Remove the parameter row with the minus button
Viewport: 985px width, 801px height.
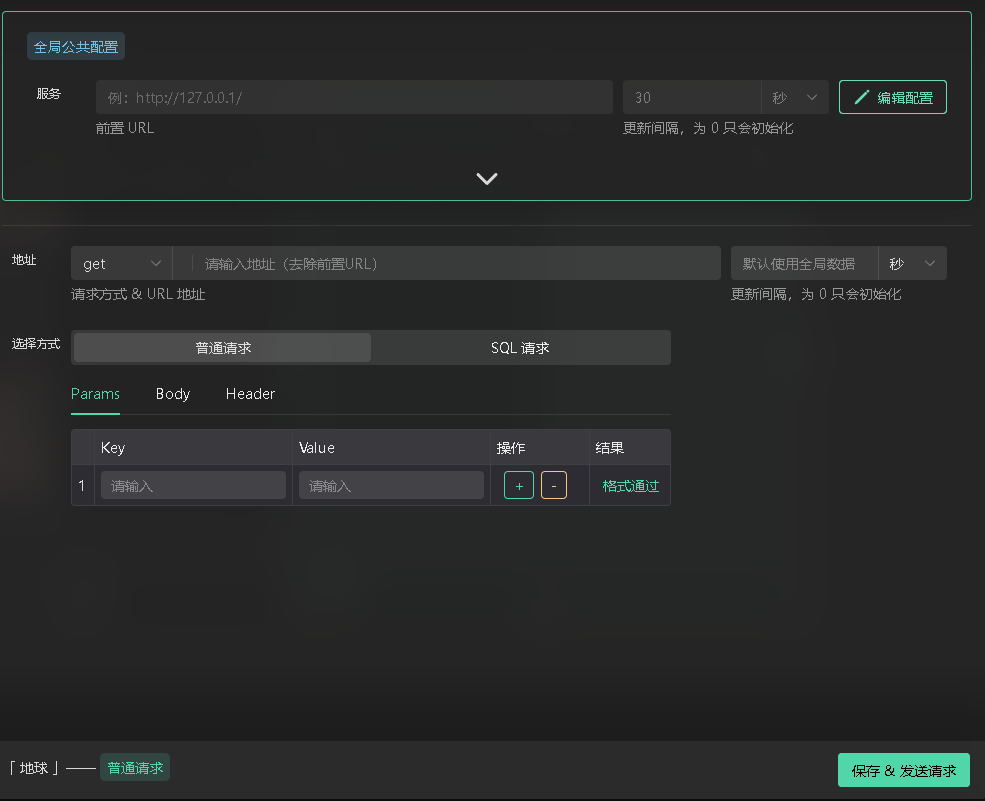(553, 486)
